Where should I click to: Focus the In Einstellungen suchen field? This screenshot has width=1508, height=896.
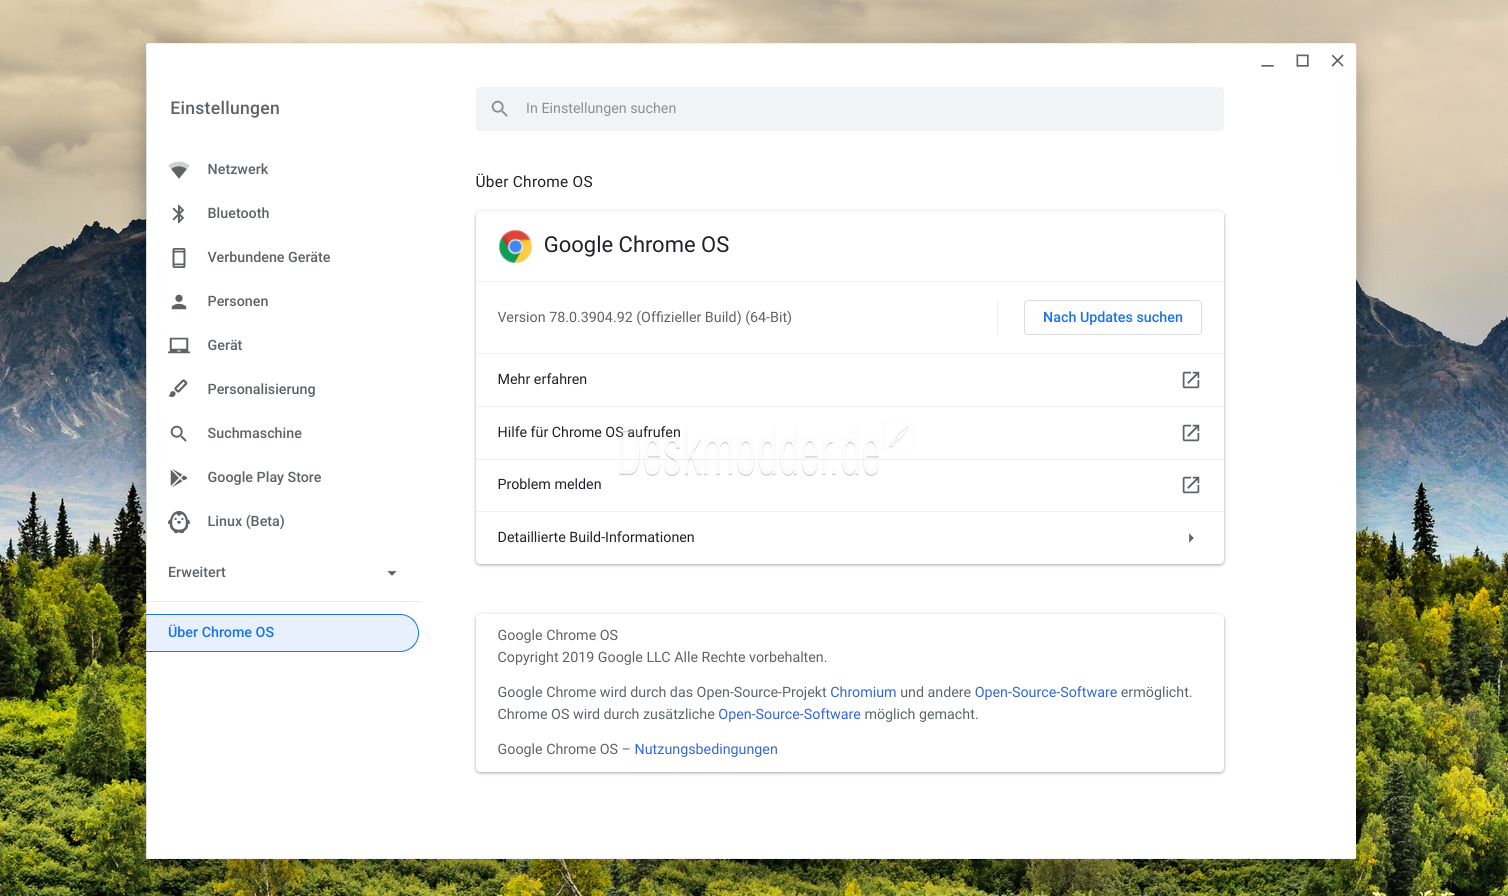click(850, 109)
